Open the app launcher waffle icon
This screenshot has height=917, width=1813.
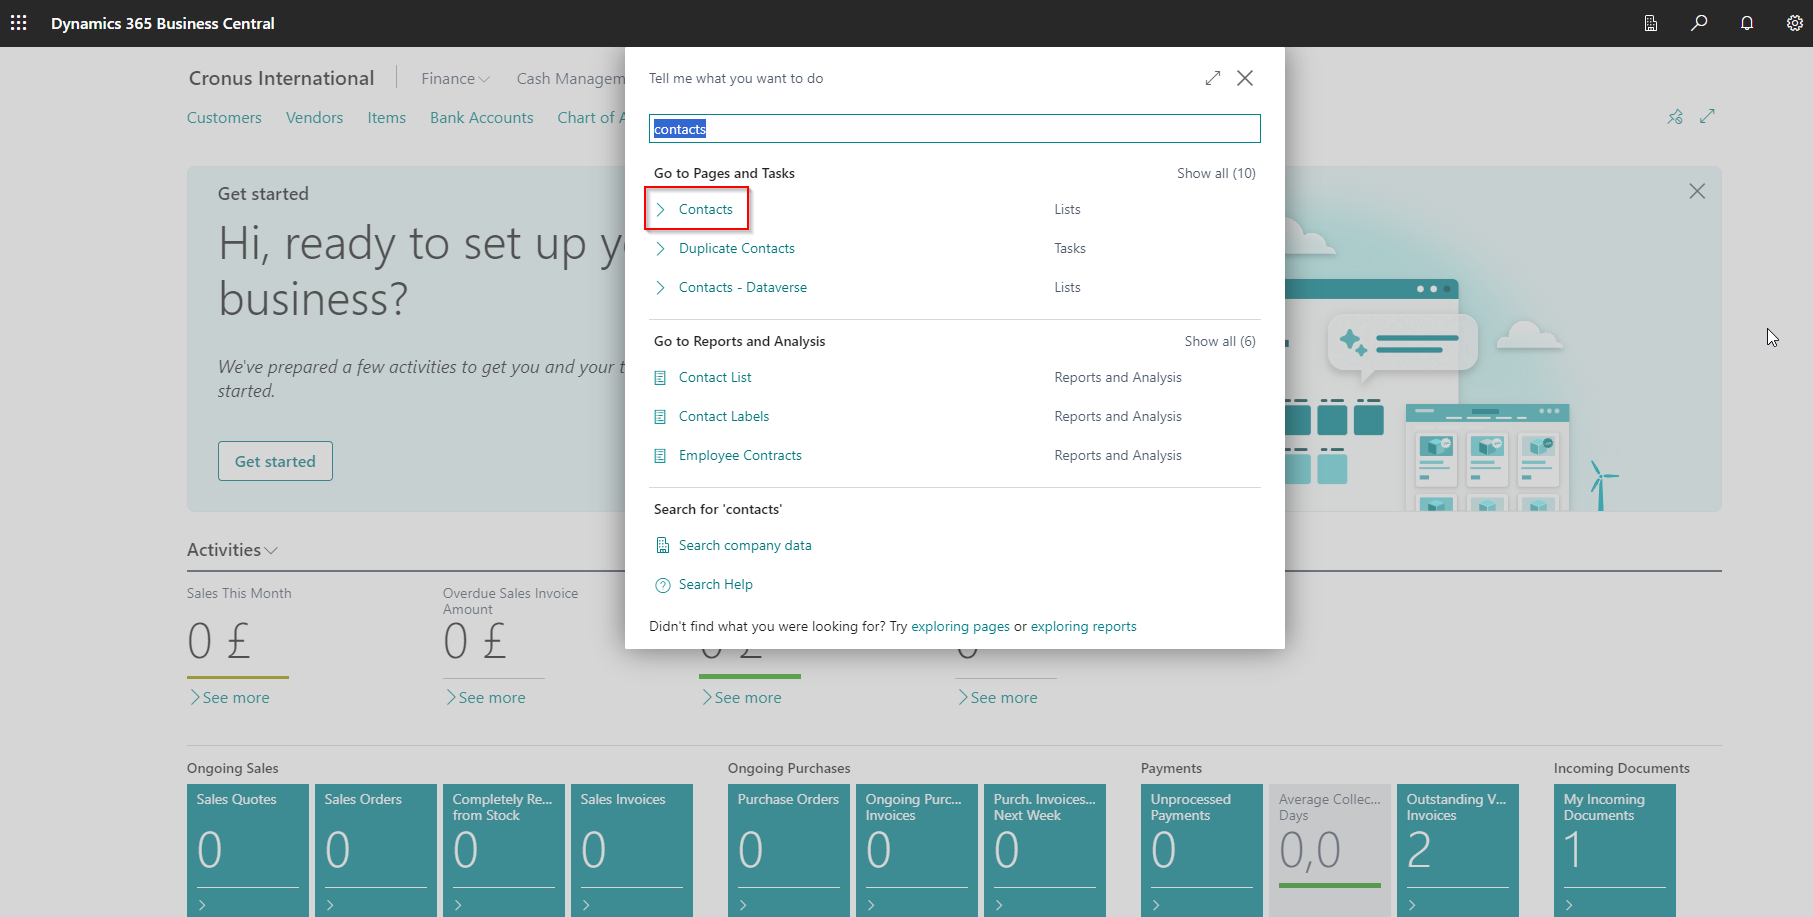coord(18,22)
